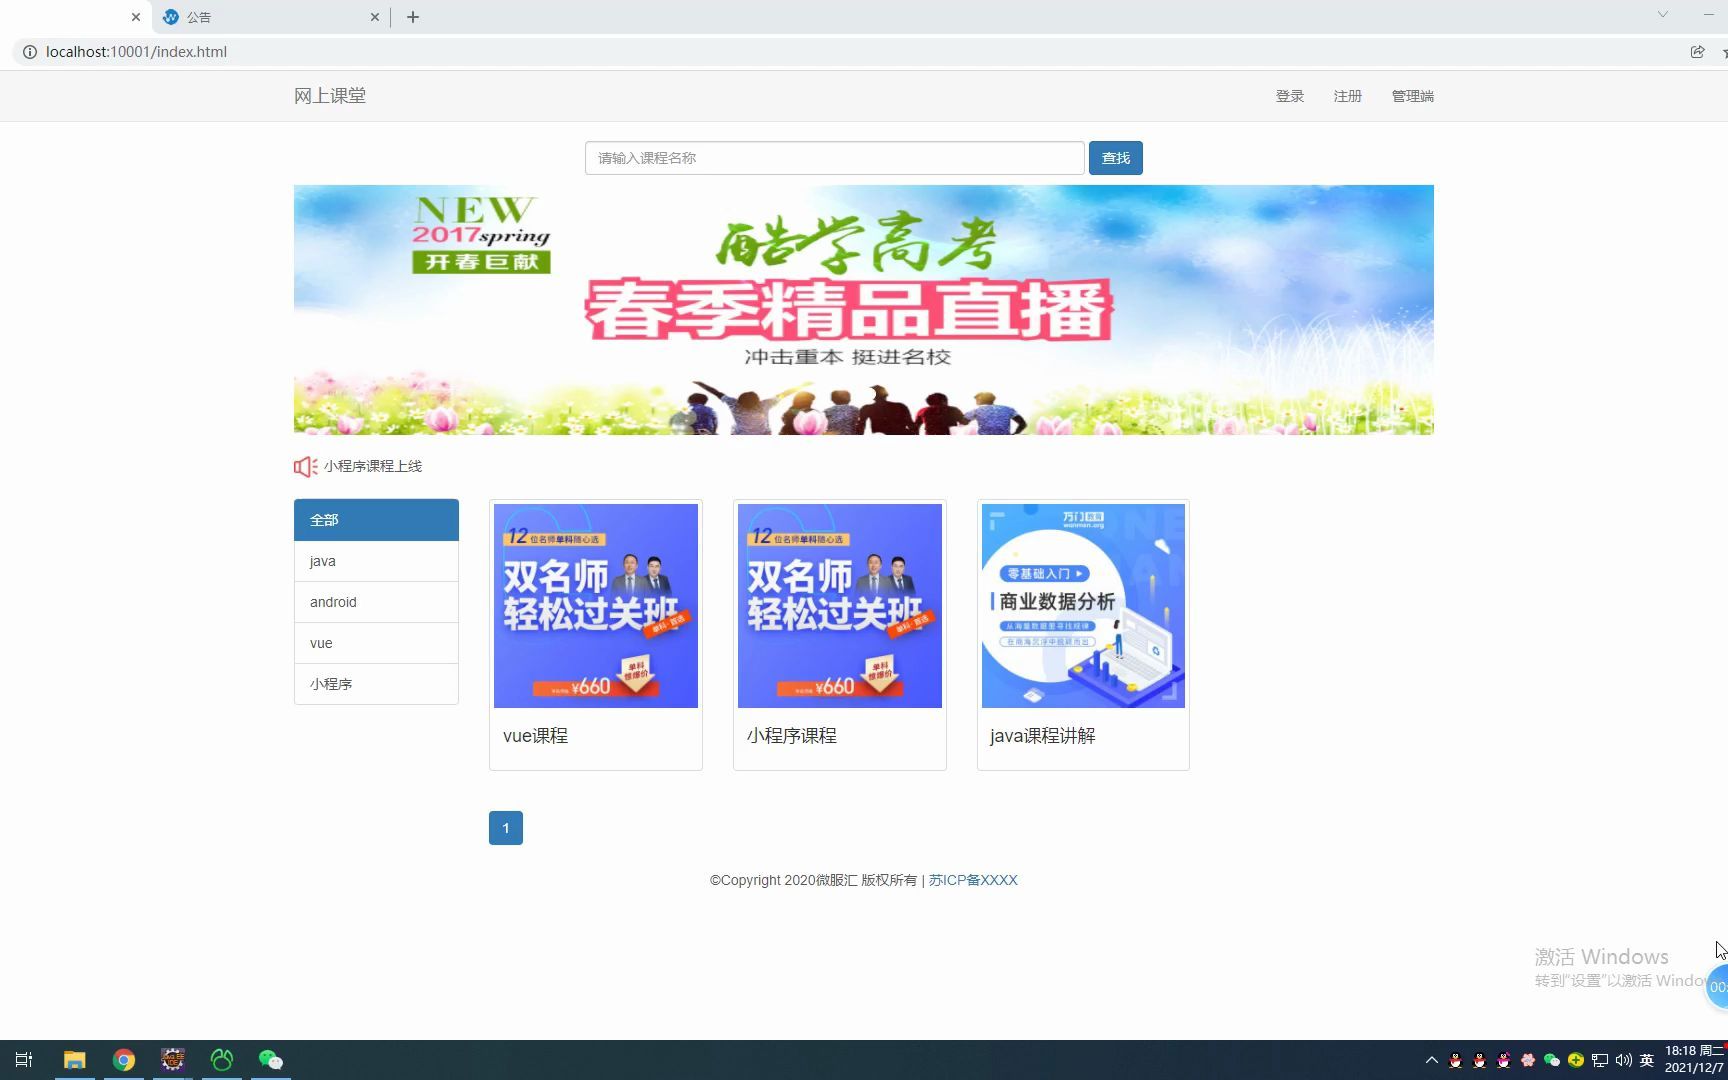Viewport: 1728px width, 1080px height.
Task: Click the course search input field
Action: click(x=834, y=158)
